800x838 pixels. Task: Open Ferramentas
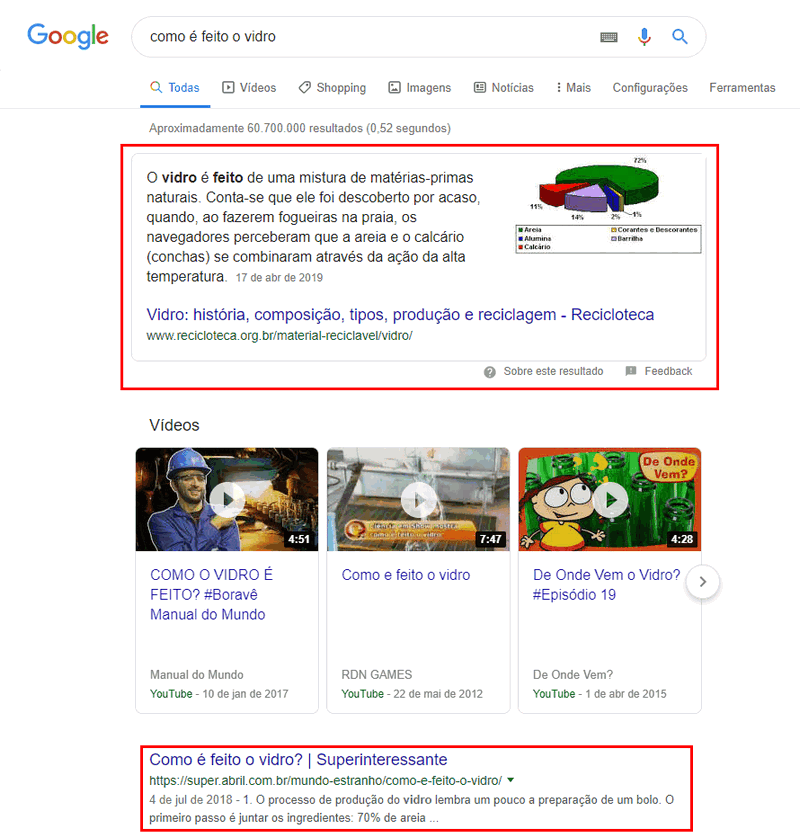[742, 88]
